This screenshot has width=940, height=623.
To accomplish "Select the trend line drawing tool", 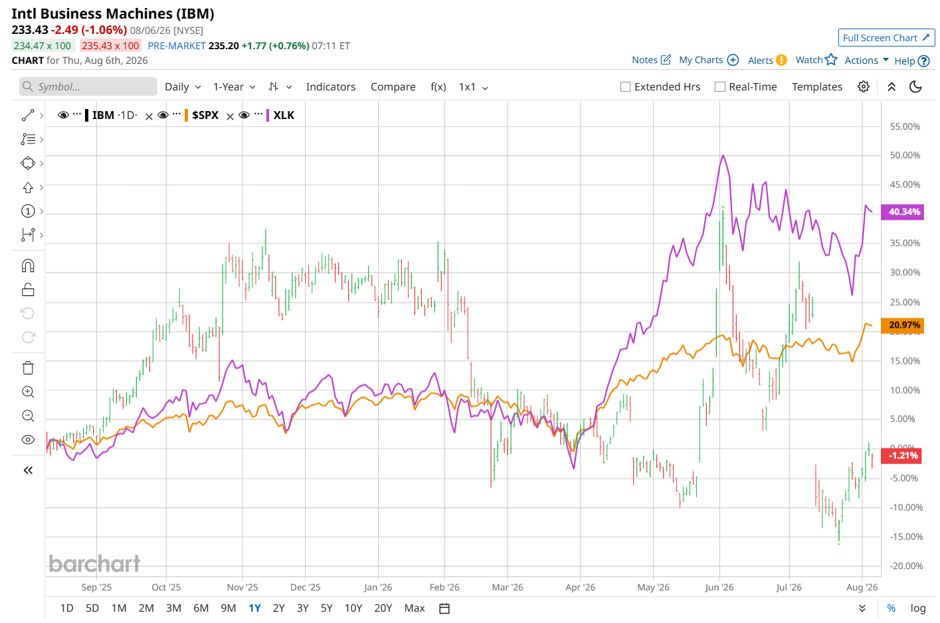I will click(28, 115).
